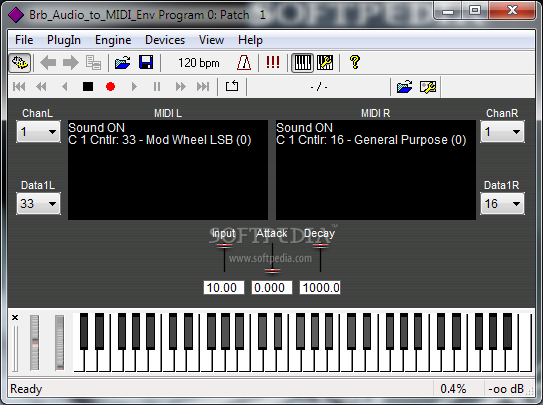Click 'General Purpose (0)' line in MIDI R

[371, 140]
